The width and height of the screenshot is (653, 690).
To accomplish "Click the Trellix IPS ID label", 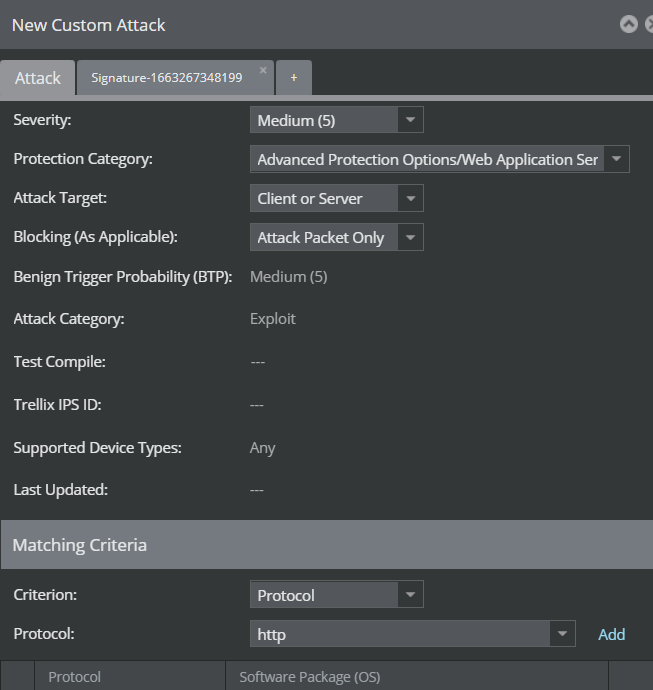I will tap(58, 404).
